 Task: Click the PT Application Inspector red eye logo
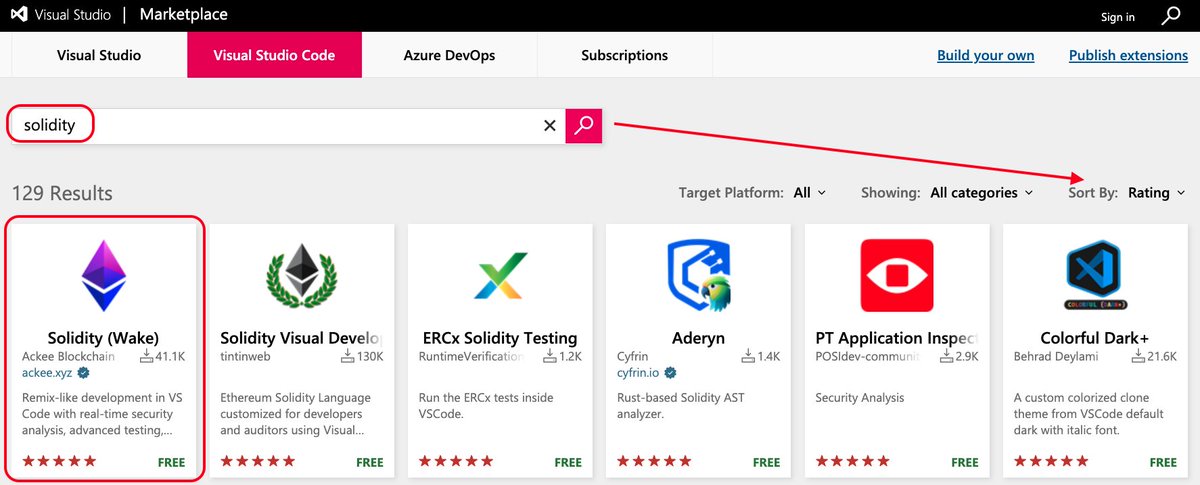coord(897,275)
